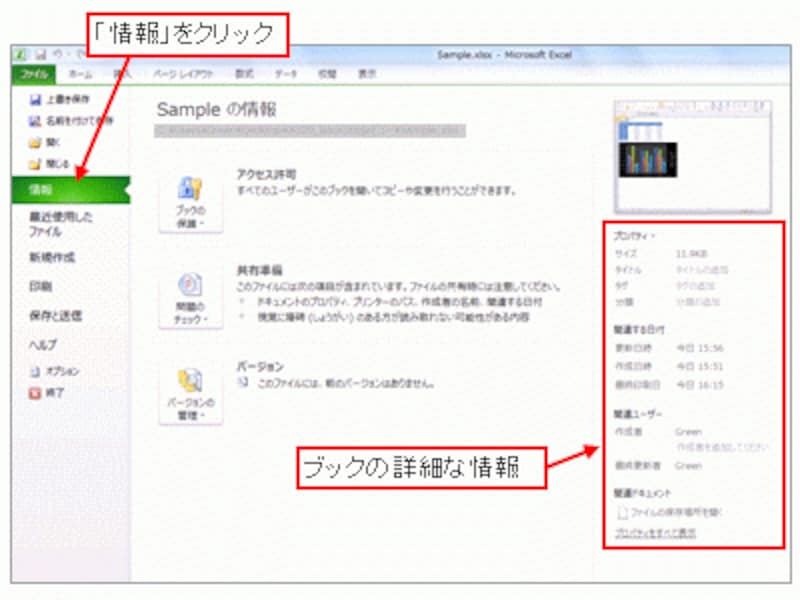Click the 関連ドキュメント (Related Documents) heading

click(x=642, y=493)
